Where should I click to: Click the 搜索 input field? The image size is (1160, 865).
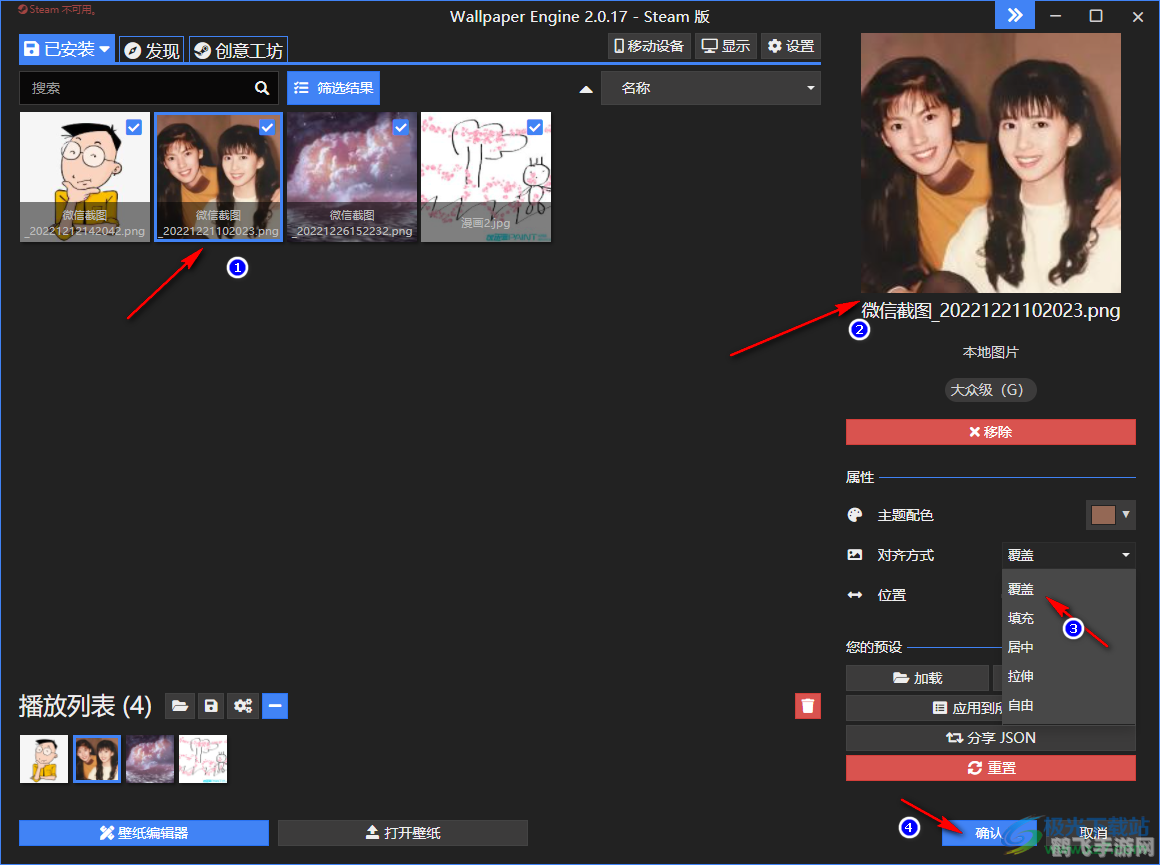(135, 88)
